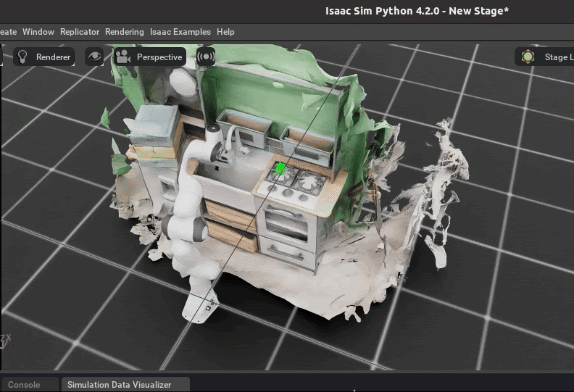Open the partially visible Create menu
Screen dimensions: 574x392
(8, 32)
